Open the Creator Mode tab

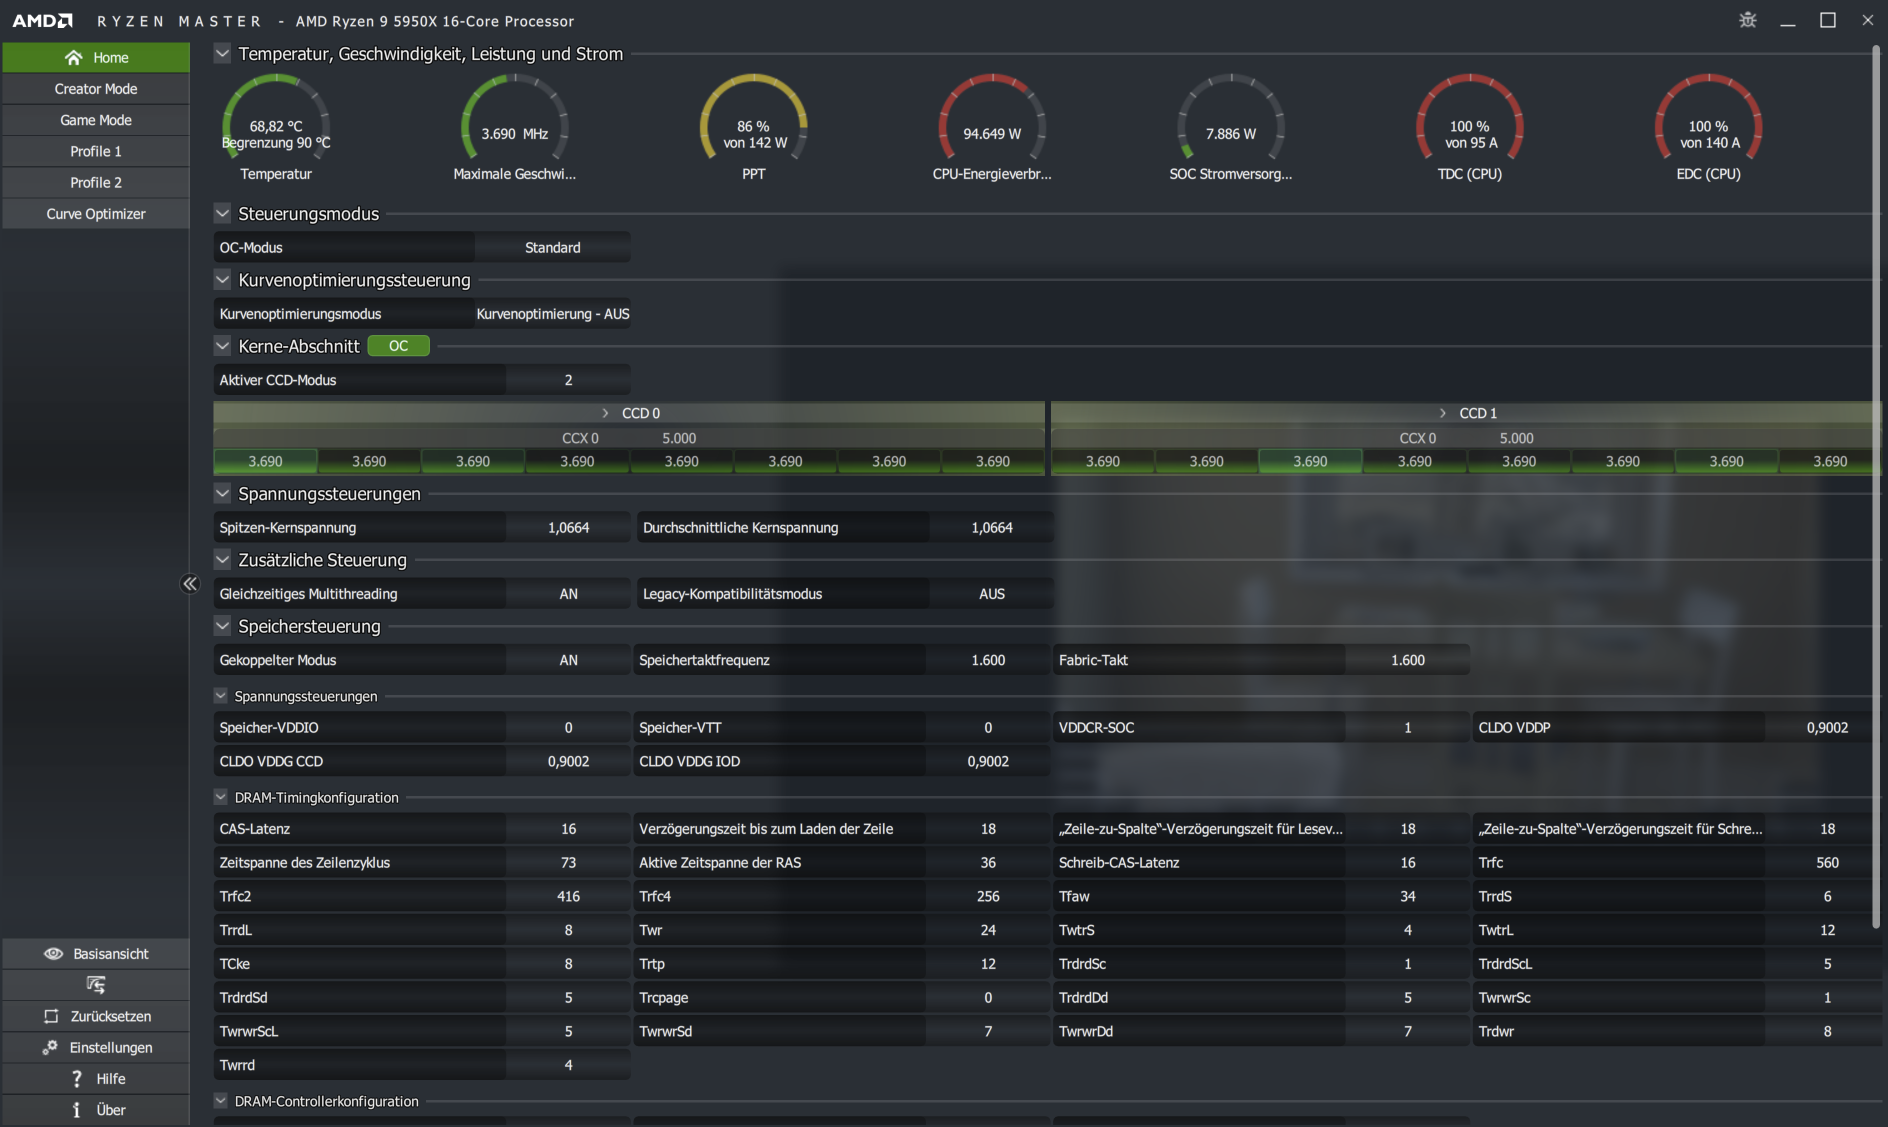coord(96,89)
